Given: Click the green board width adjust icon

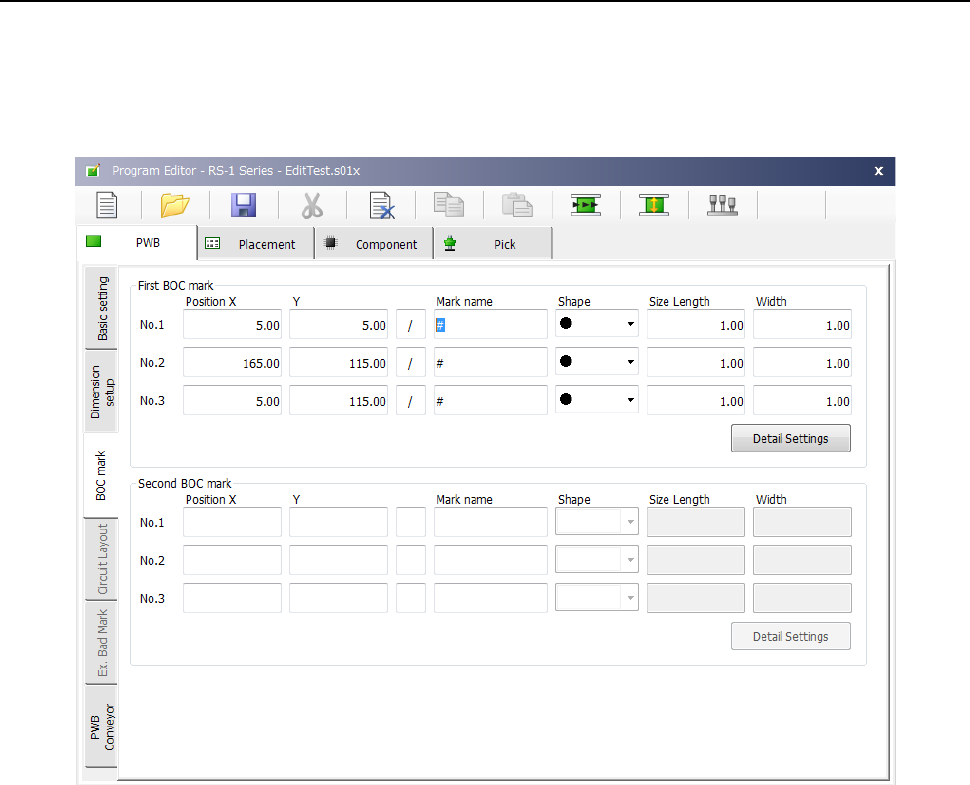Looking at the screenshot, I should pyautogui.click(x=654, y=205).
